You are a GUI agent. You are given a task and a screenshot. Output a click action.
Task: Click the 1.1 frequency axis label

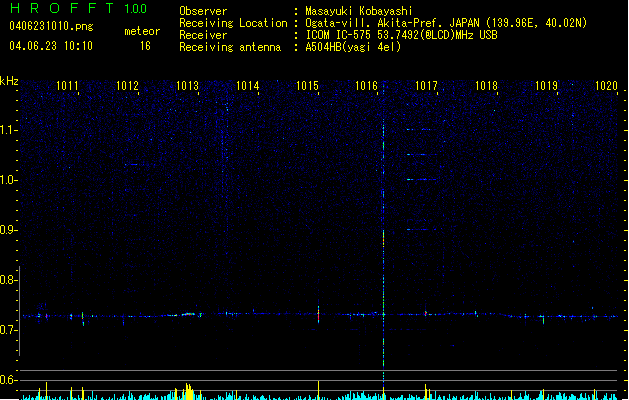click(x=7, y=130)
